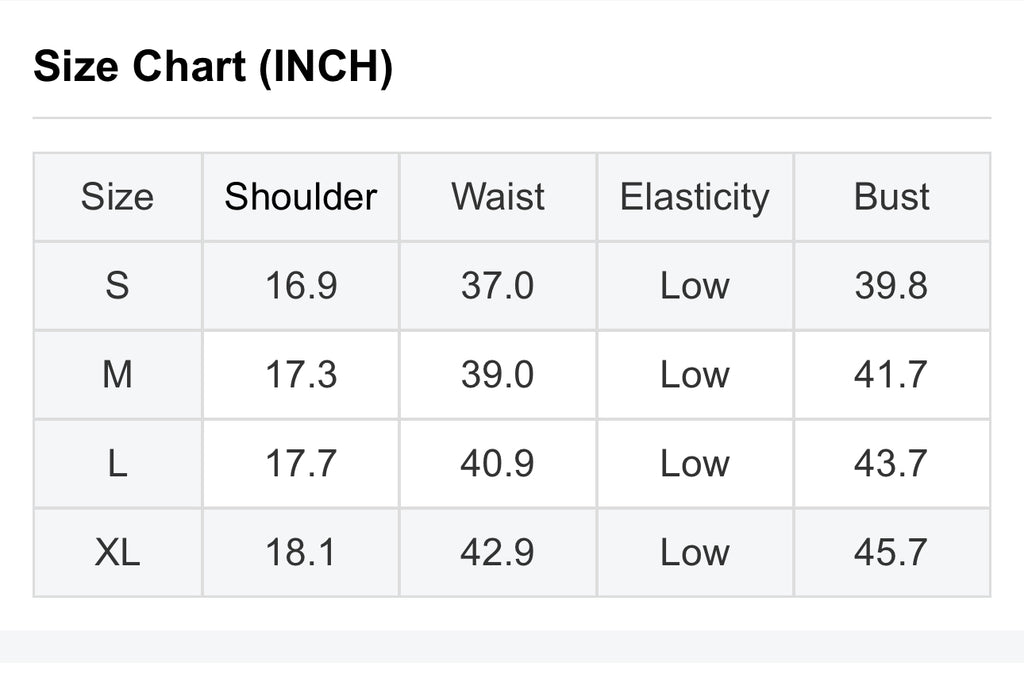This screenshot has height=678, width=1024.
Task: Click shoulder value 16.9 for size S
Action: 300,286
